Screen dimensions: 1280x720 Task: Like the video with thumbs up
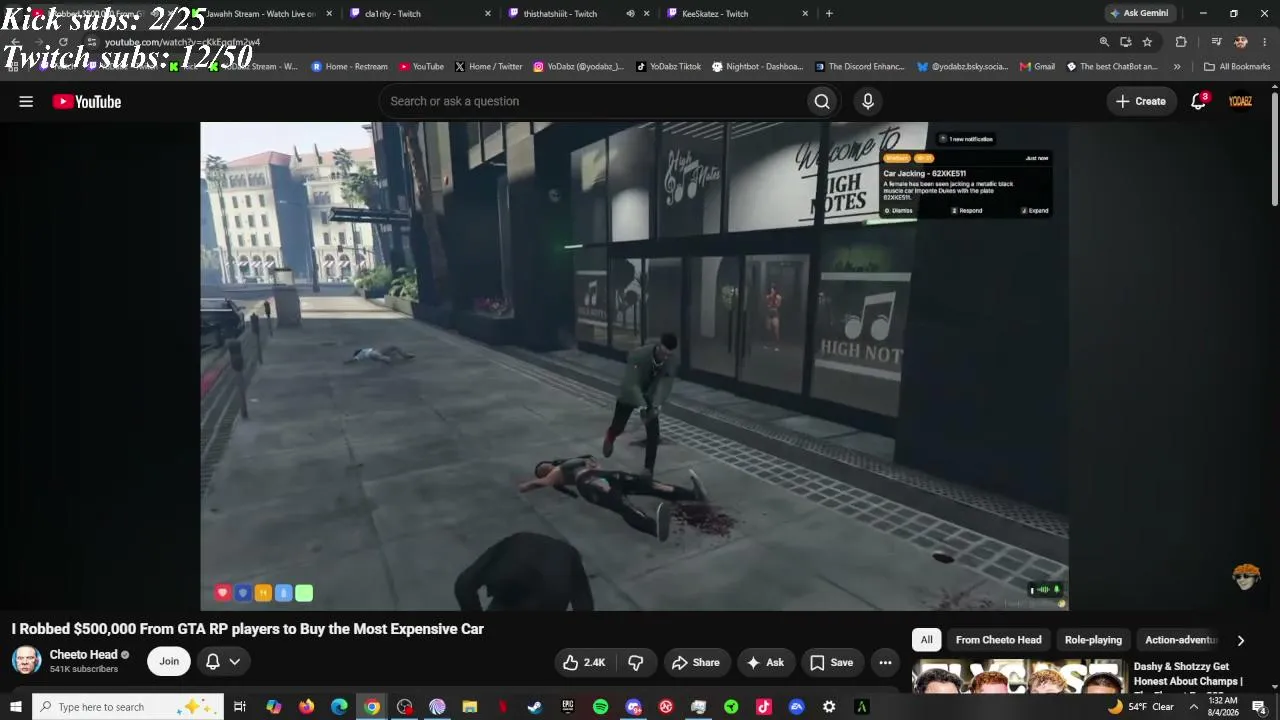tap(584, 662)
